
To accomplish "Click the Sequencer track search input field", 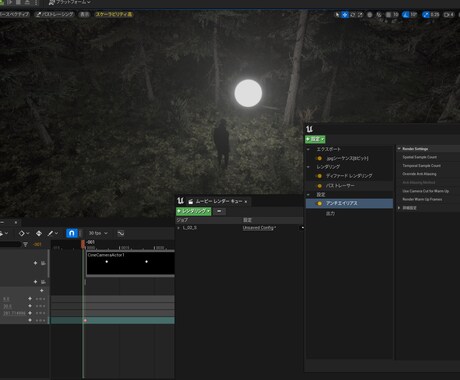I will coord(10,245).
